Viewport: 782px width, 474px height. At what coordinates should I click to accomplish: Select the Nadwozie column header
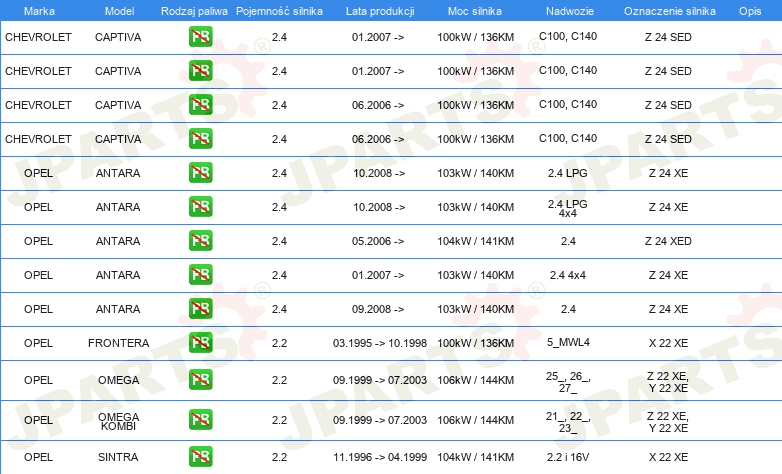point(570,11)
